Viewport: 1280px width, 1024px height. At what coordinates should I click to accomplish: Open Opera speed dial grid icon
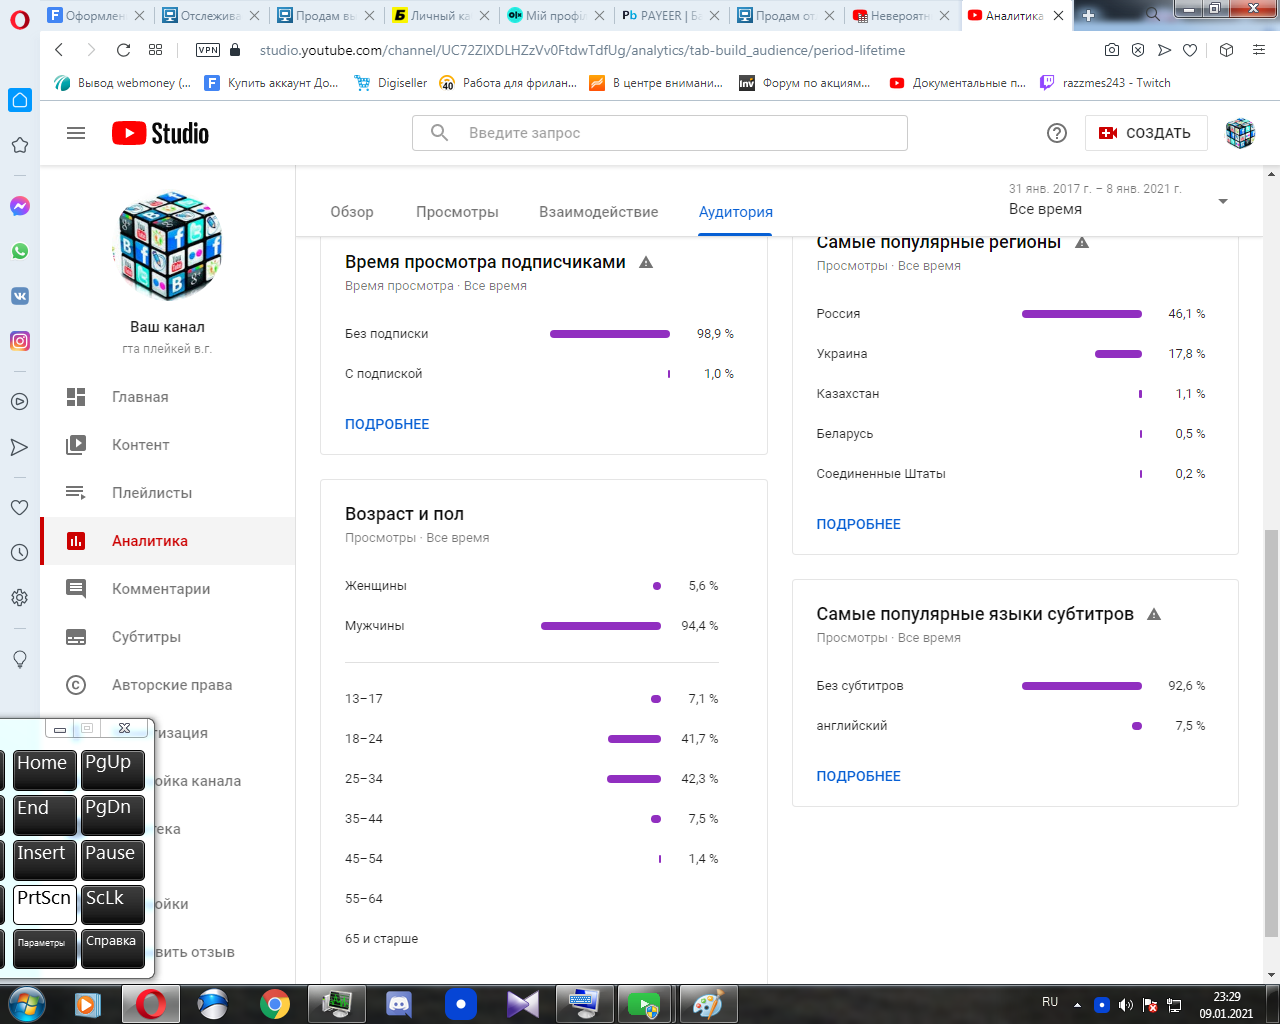155,50
